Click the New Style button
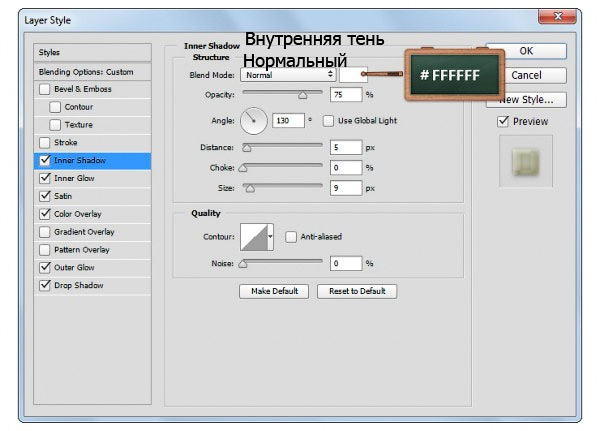Image resolution: width=600 pixels, height=431 pixels. (527, 100)
